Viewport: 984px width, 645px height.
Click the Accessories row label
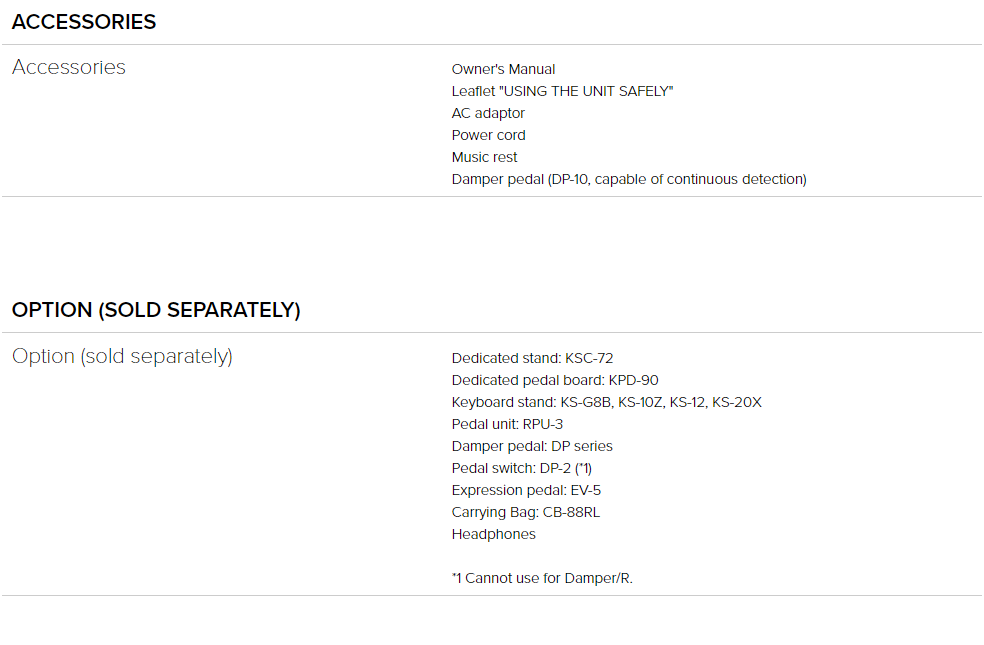69,67
